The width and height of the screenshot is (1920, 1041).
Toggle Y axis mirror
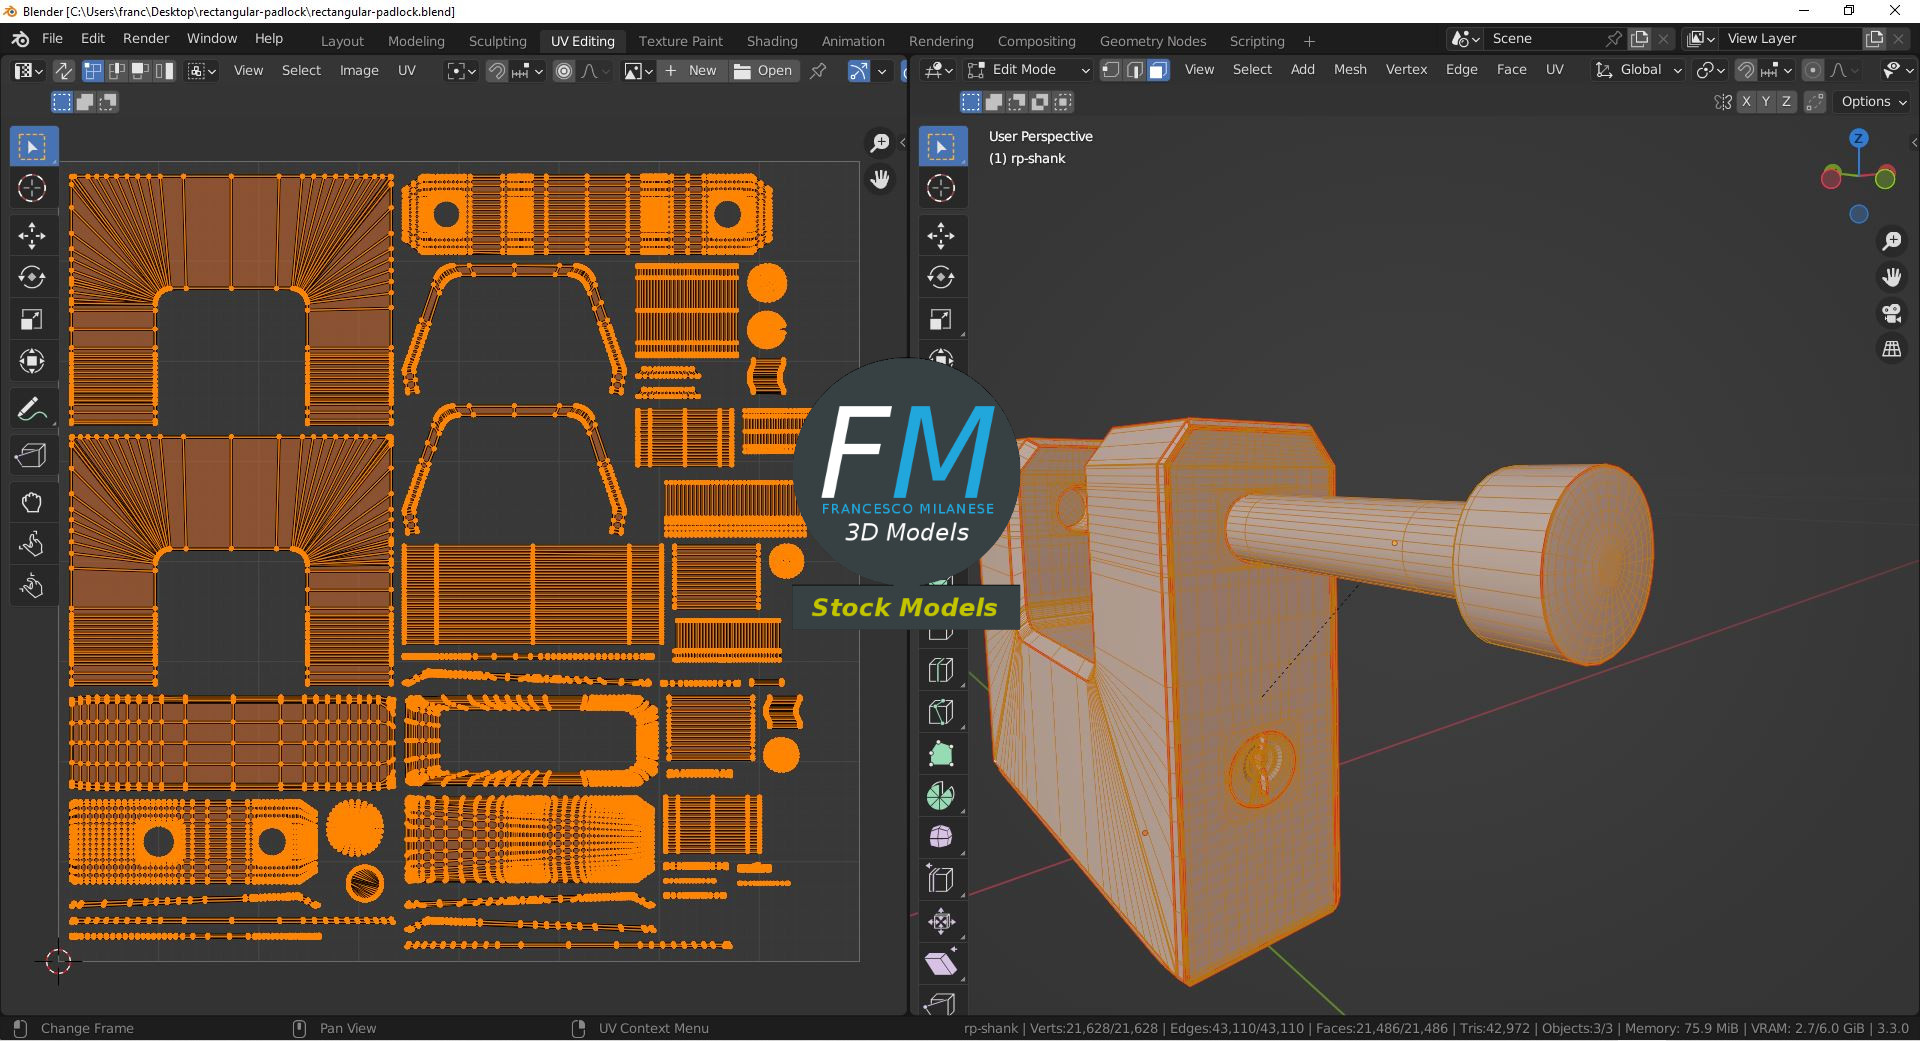tap(1766, 101)
